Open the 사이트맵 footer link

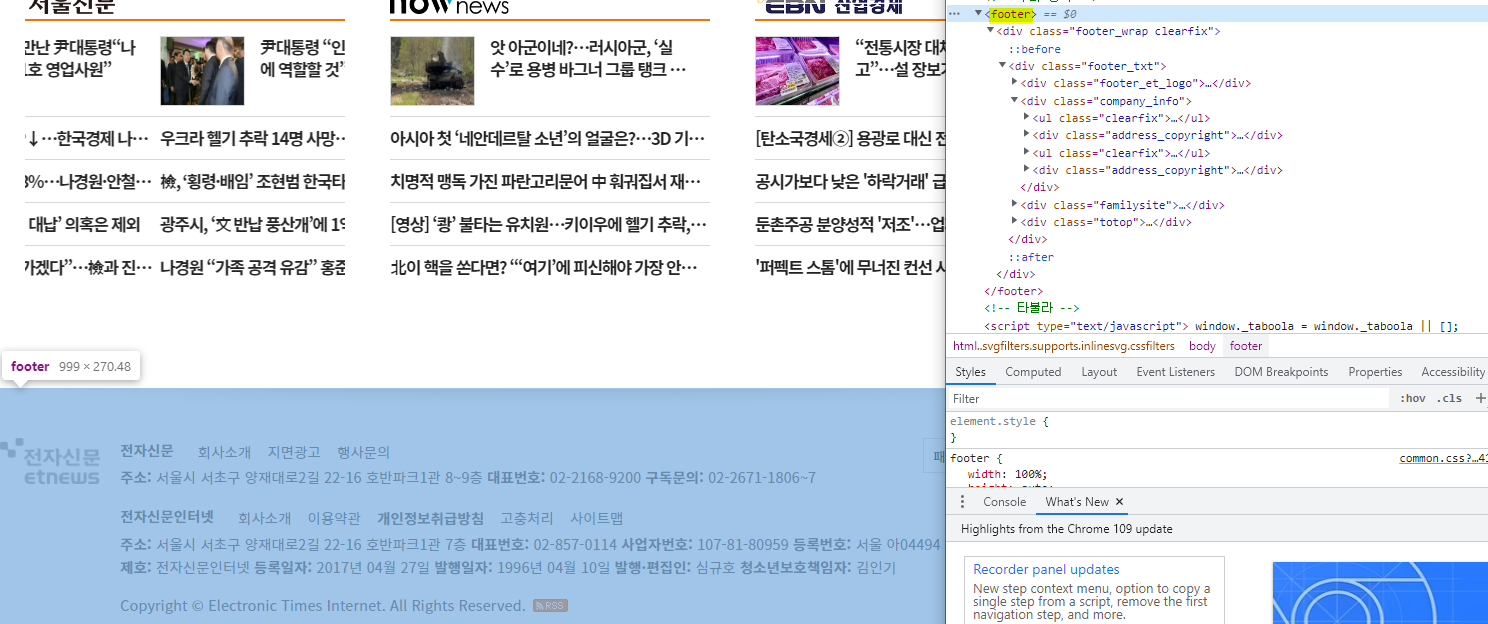coord(596,518)
